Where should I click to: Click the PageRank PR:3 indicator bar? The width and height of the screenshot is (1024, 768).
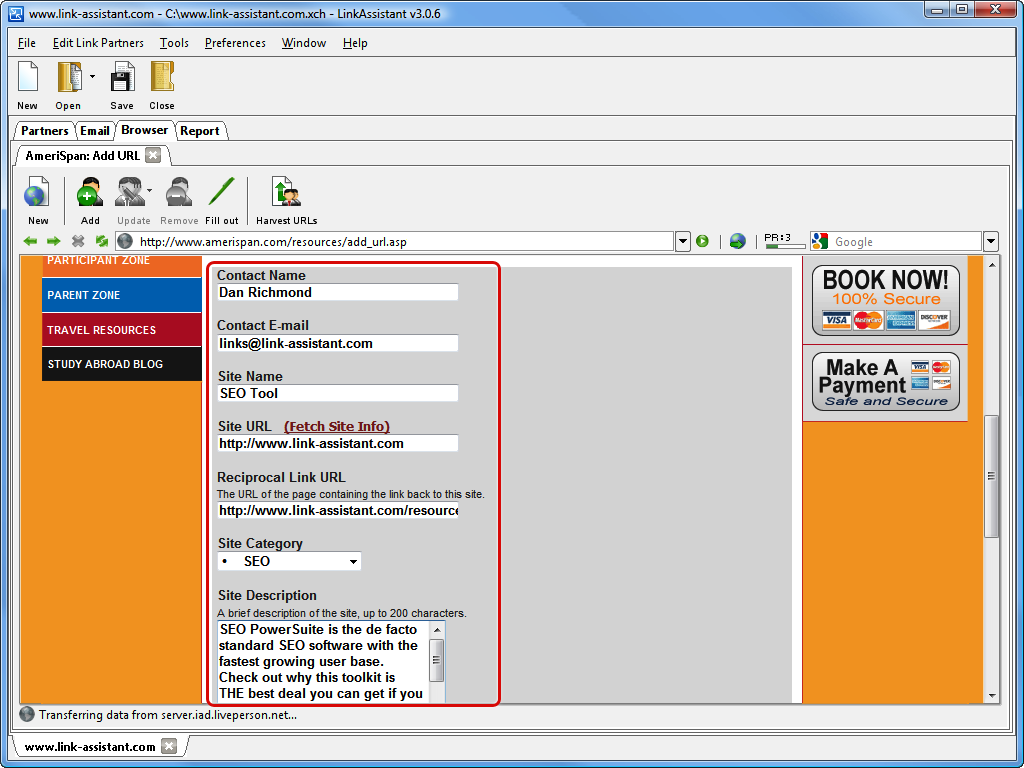[x=784, y=241]
